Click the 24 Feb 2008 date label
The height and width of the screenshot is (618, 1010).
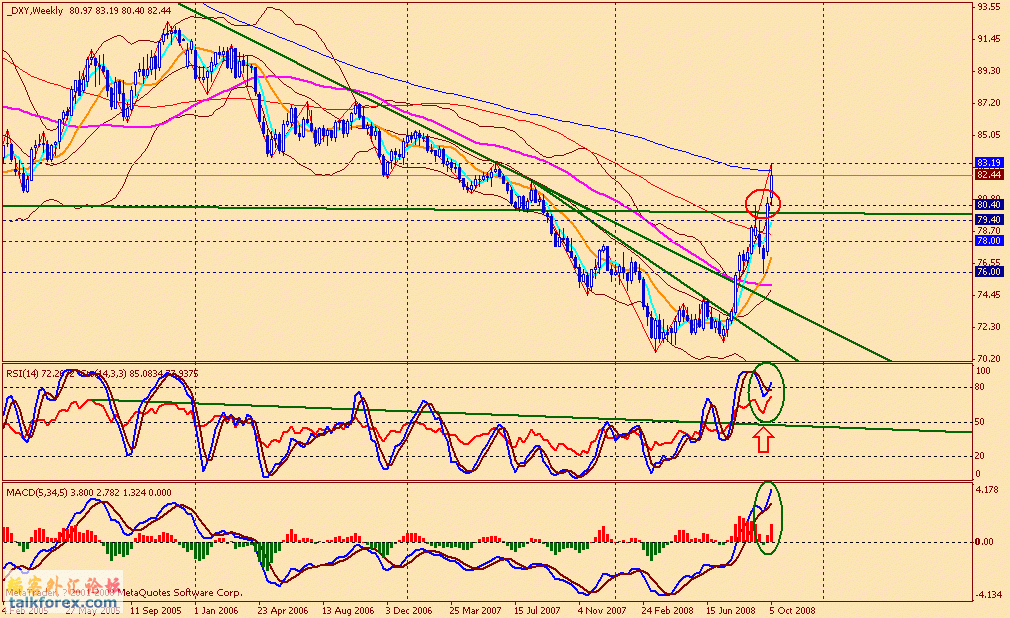click(x=667, y=610)
